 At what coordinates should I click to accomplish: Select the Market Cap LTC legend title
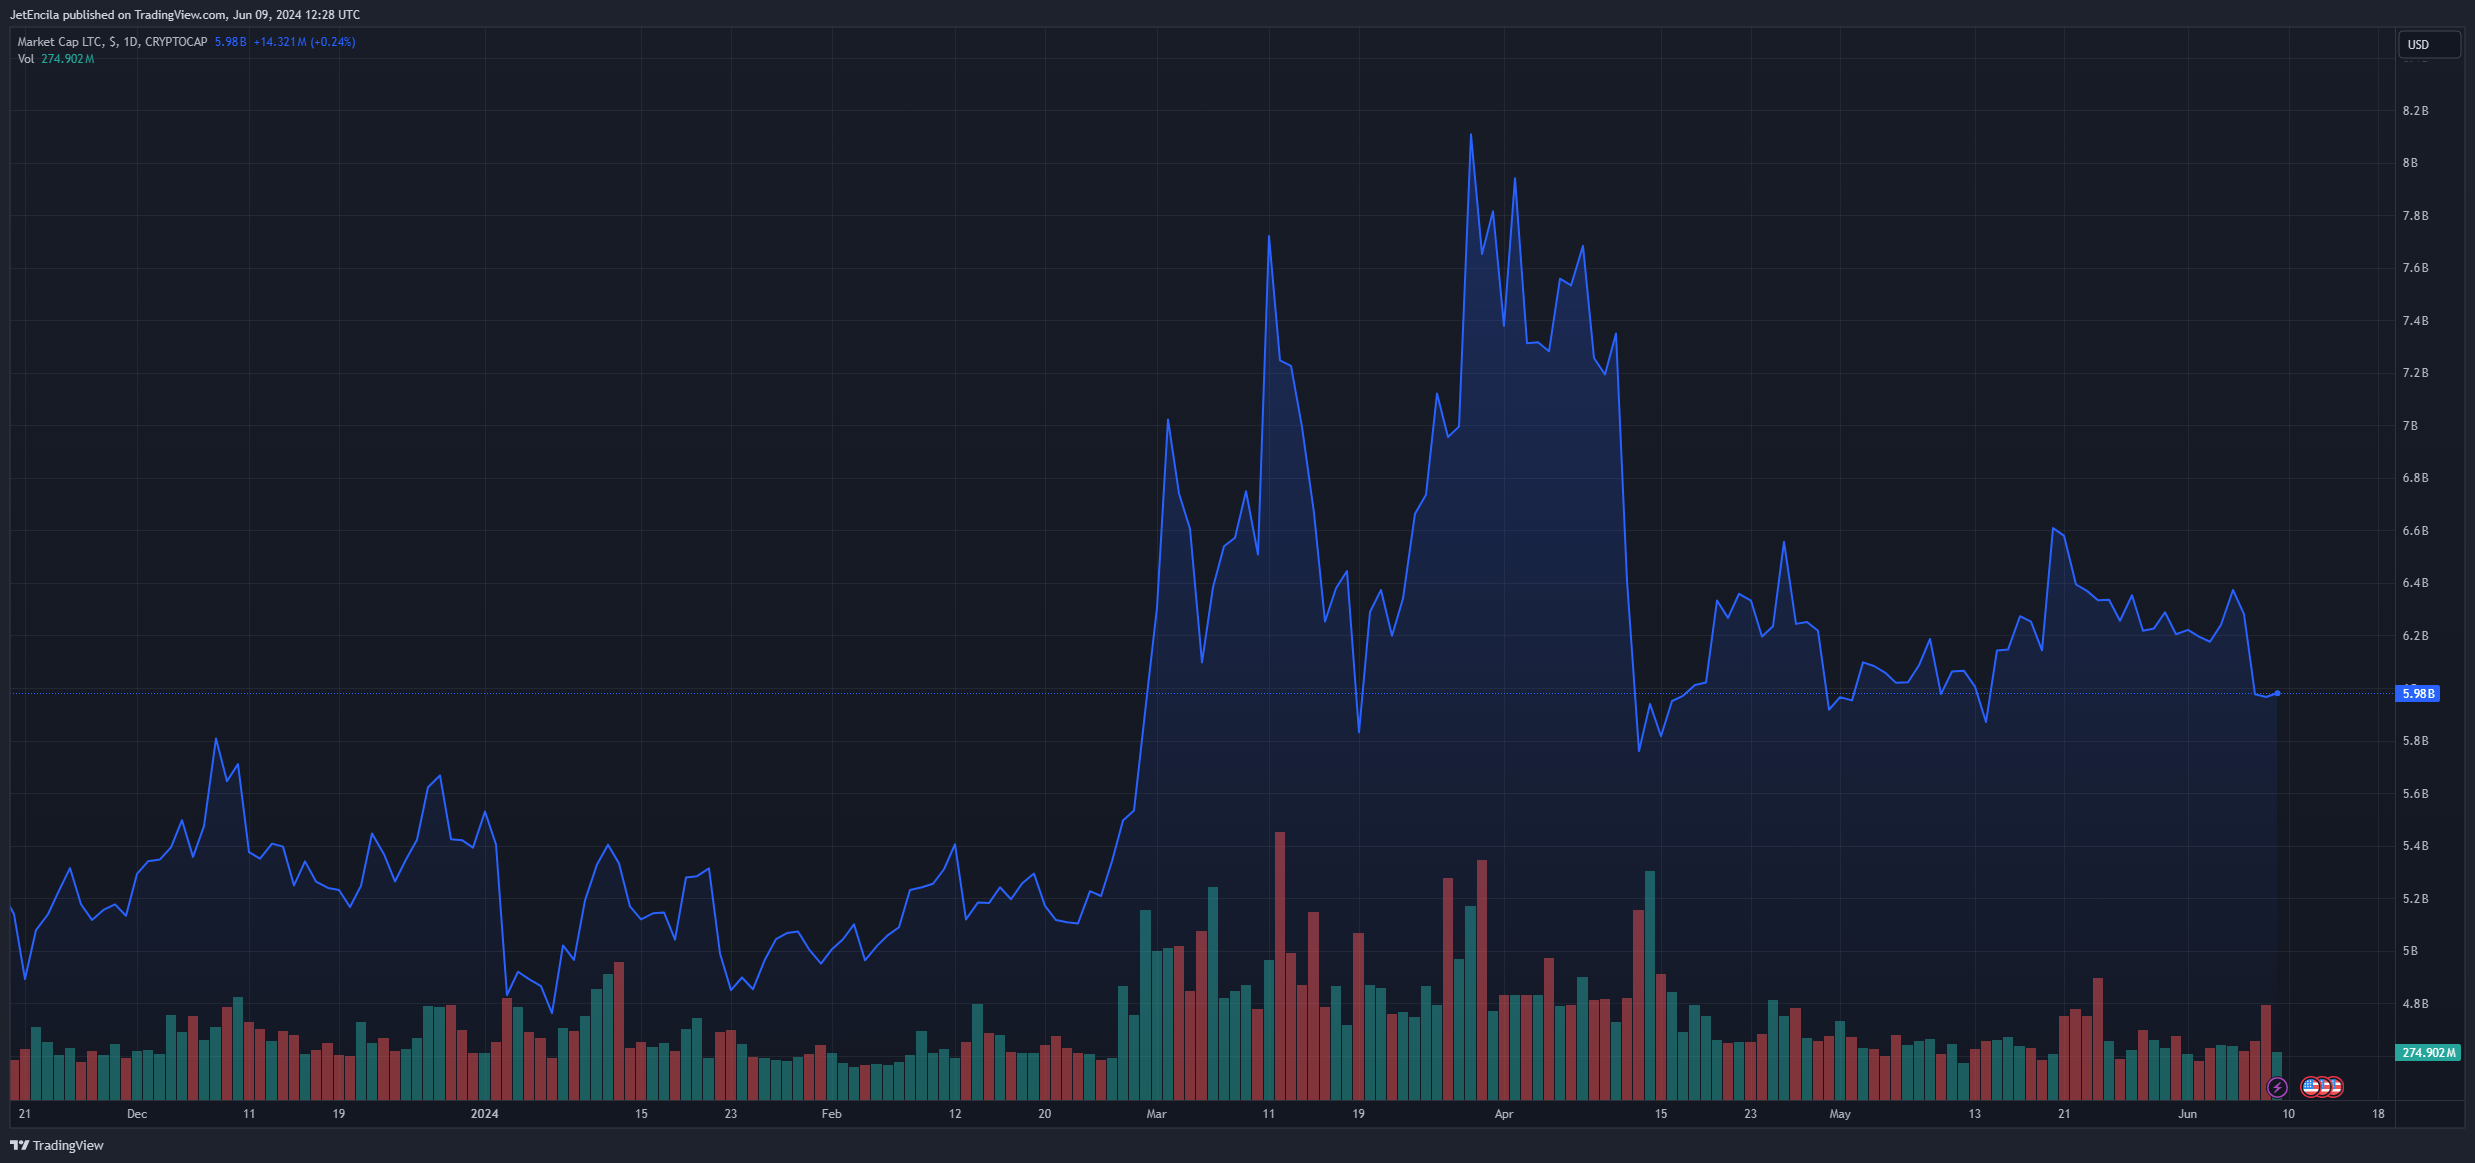(x=112, y=42)
